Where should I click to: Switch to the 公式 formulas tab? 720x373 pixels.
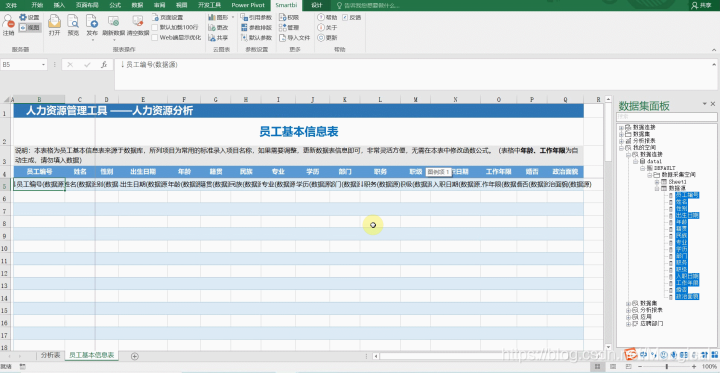(x=116, y=5)
